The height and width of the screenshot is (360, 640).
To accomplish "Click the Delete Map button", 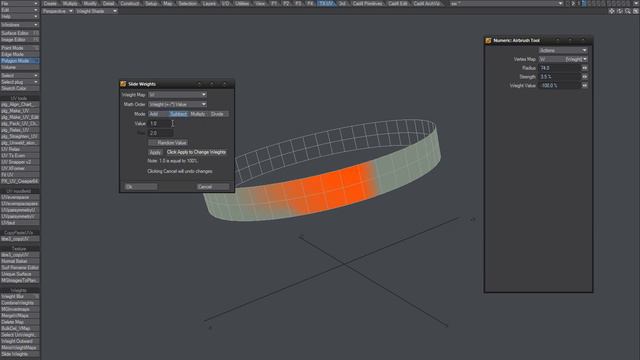I will click(20, 322).
